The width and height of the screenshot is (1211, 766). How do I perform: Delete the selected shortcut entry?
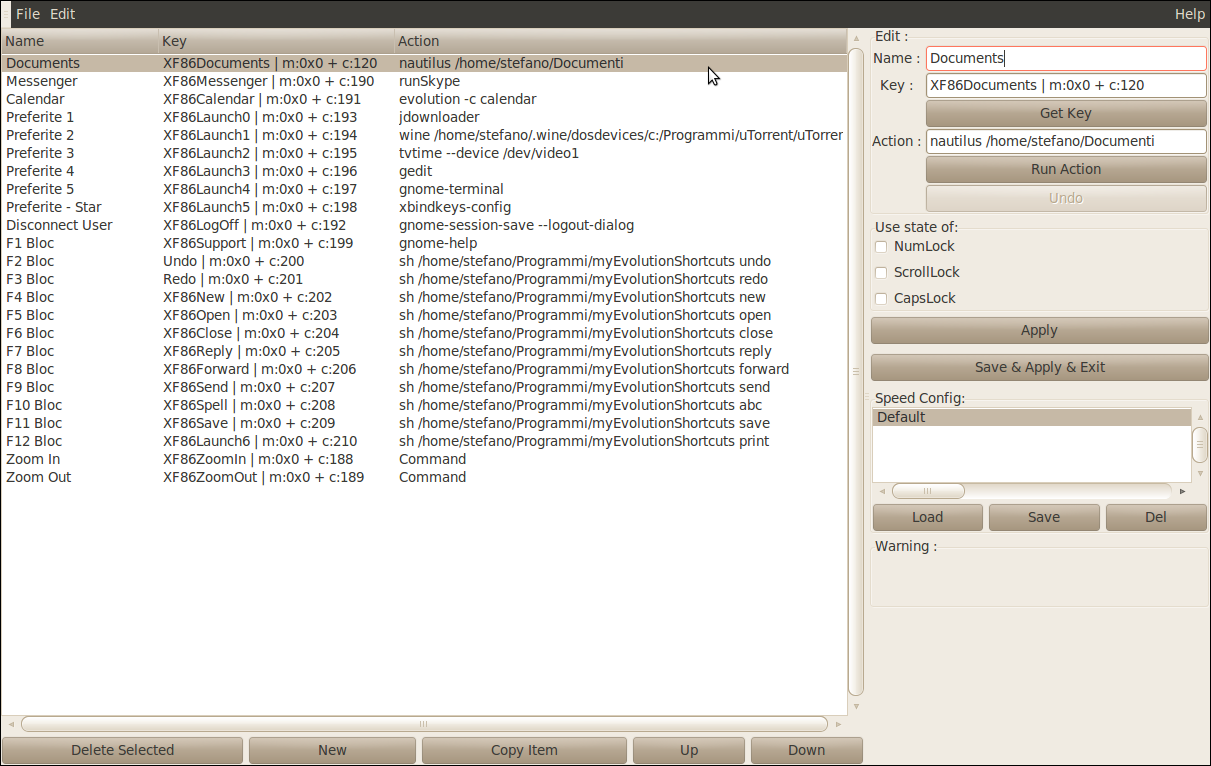(x=122, y=750)
